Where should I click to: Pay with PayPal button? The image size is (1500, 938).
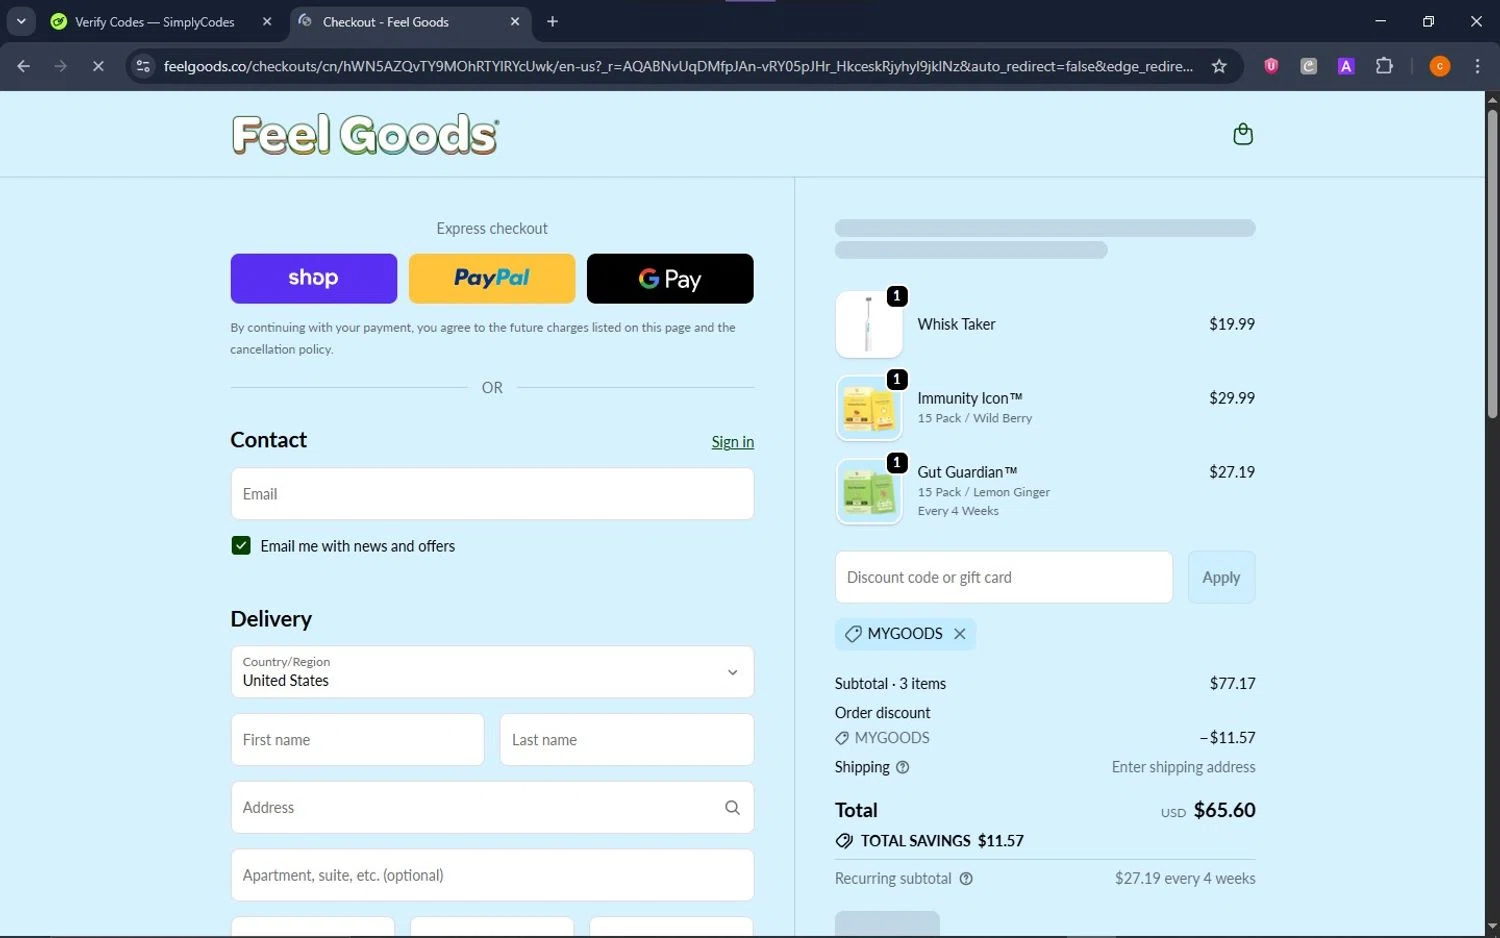[x=492, y=278]
